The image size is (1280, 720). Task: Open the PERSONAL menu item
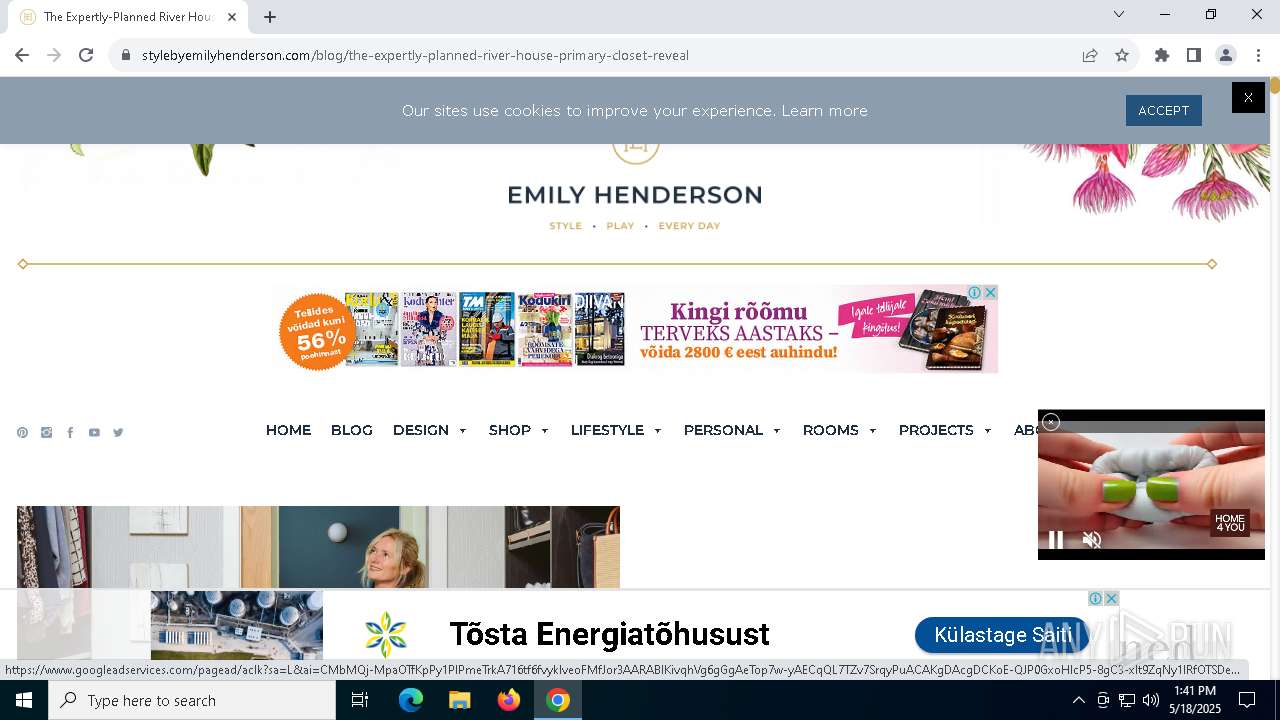coord(723,430)
